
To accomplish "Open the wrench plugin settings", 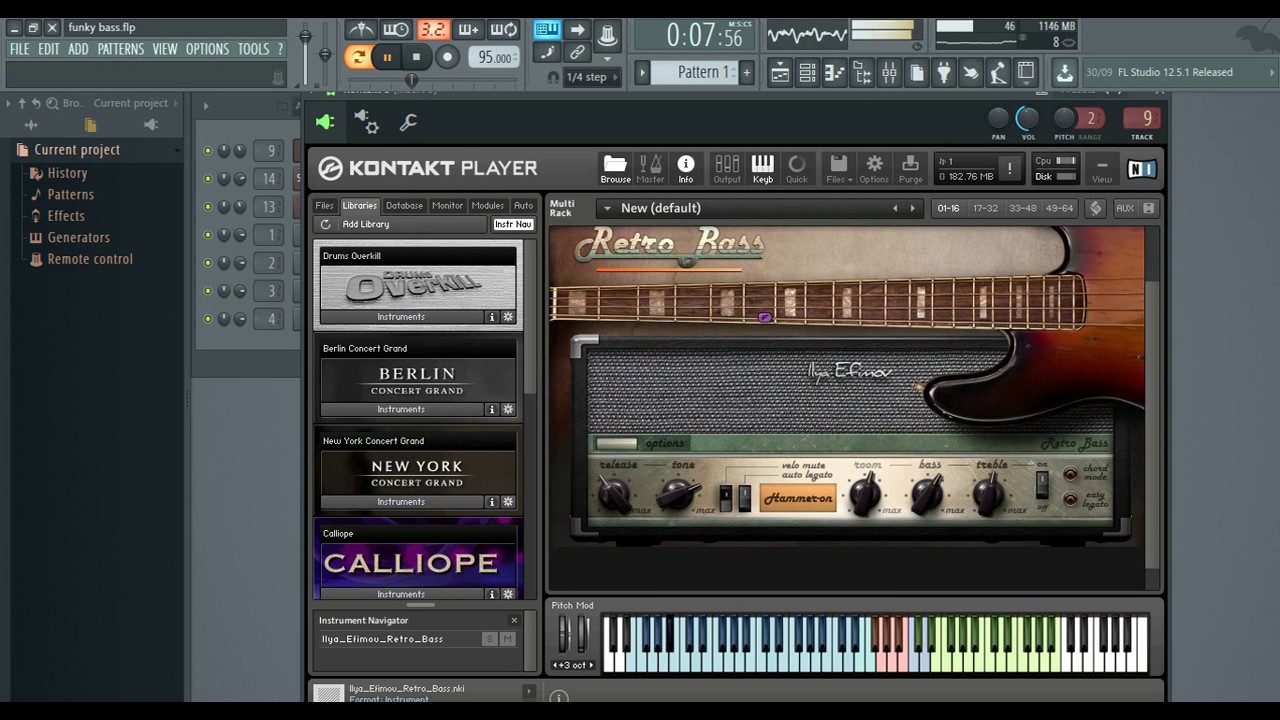I will [x=408, y=122].
